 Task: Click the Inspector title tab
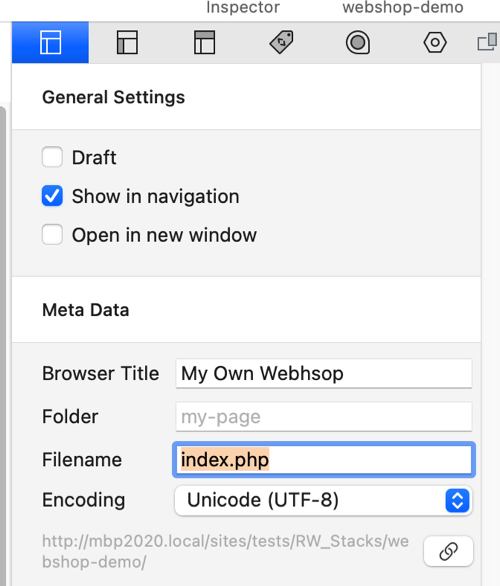[243, 7]
